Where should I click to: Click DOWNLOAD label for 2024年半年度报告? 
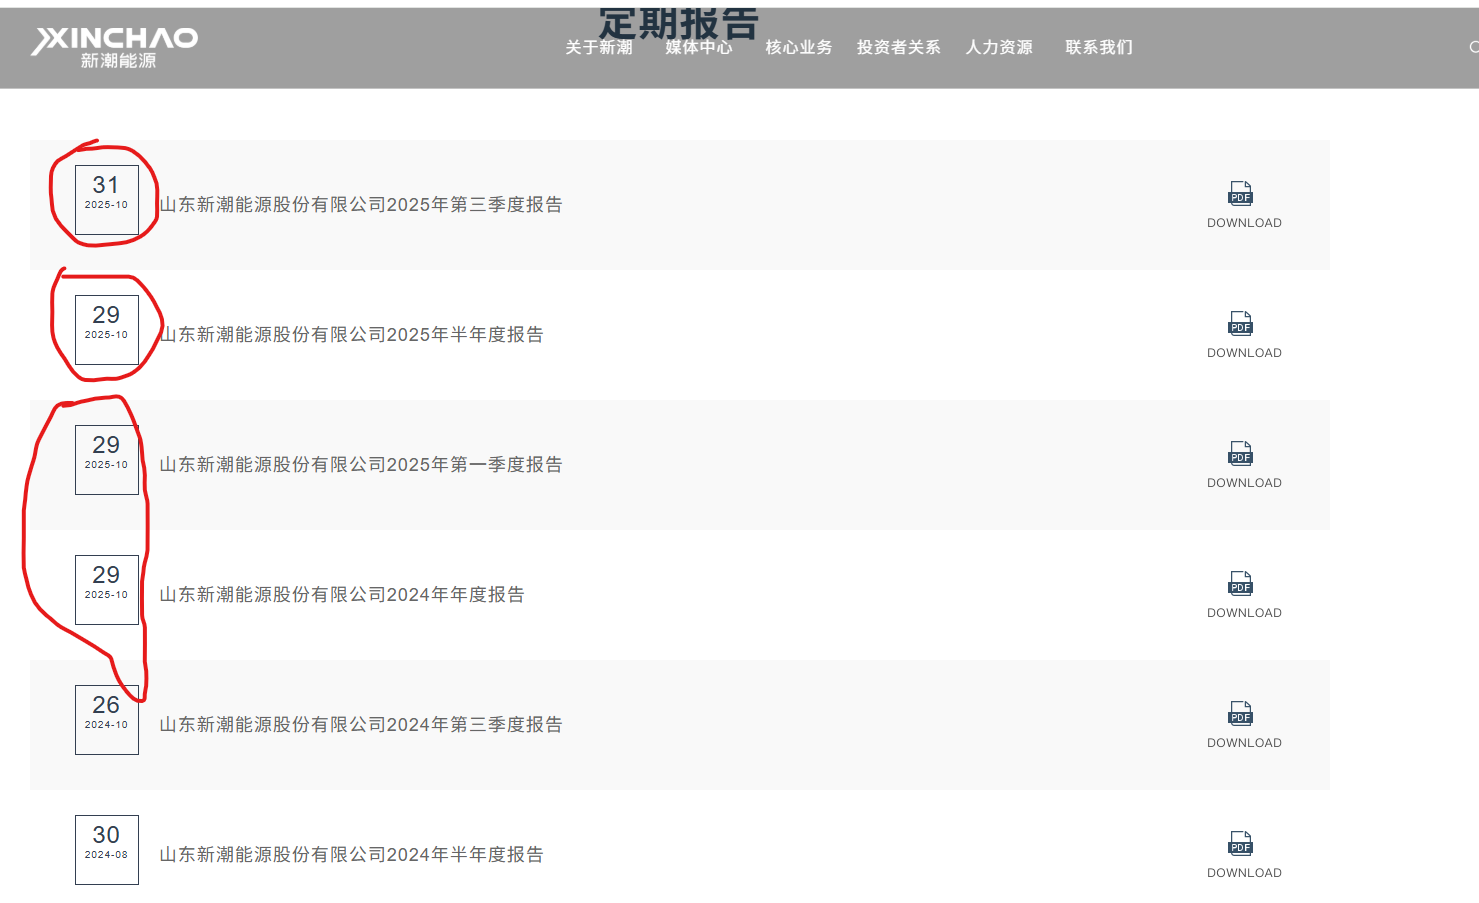coord(1244,873)
